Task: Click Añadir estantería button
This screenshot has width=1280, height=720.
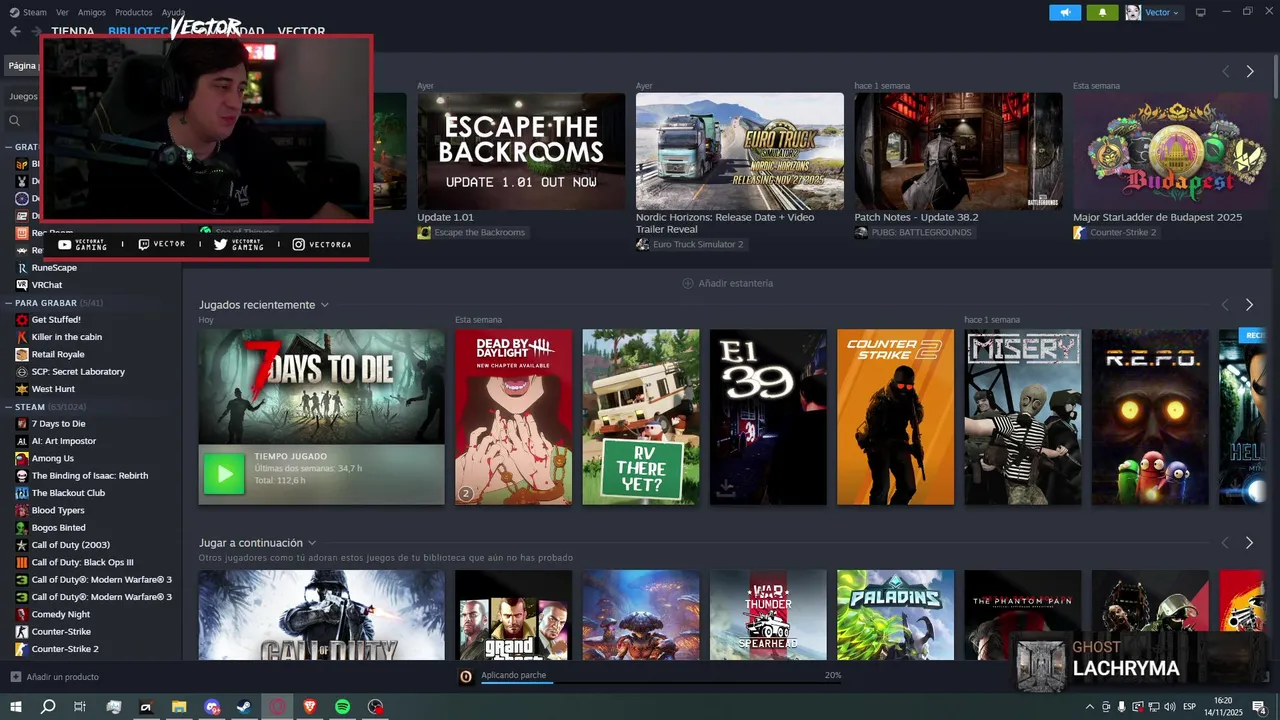Action: 728,283
